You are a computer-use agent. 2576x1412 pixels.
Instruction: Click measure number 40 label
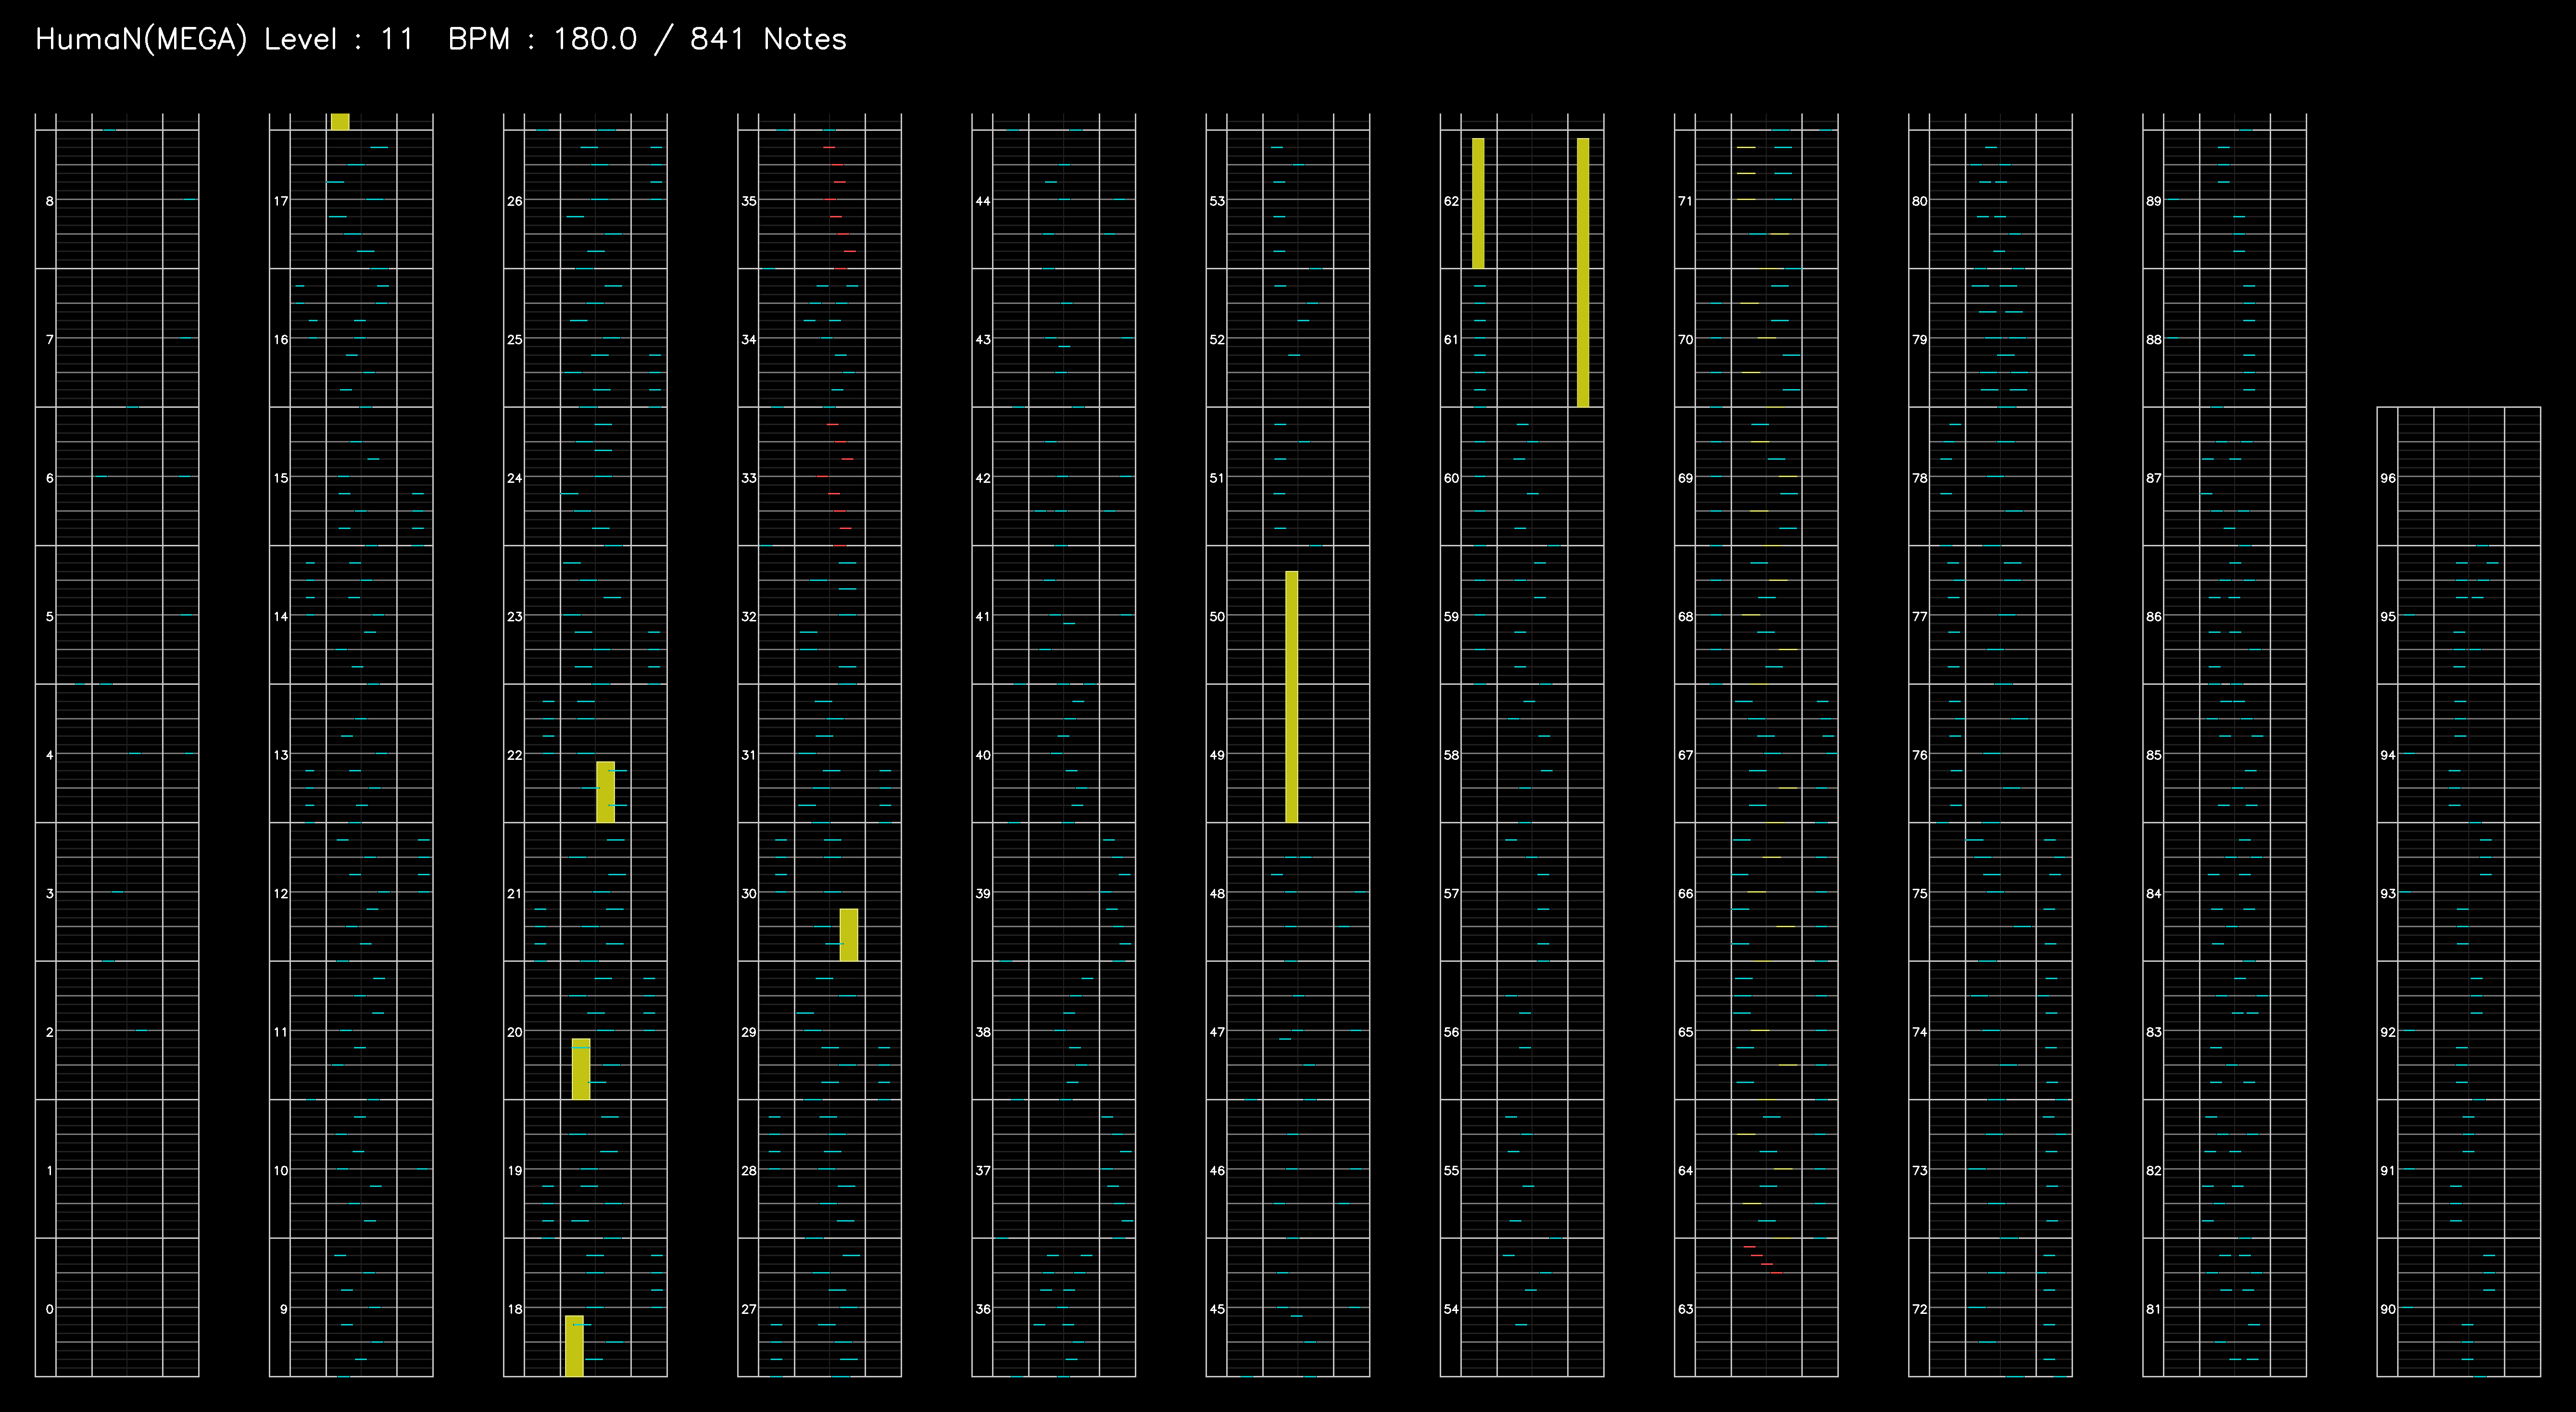click(x=983, y=755)
